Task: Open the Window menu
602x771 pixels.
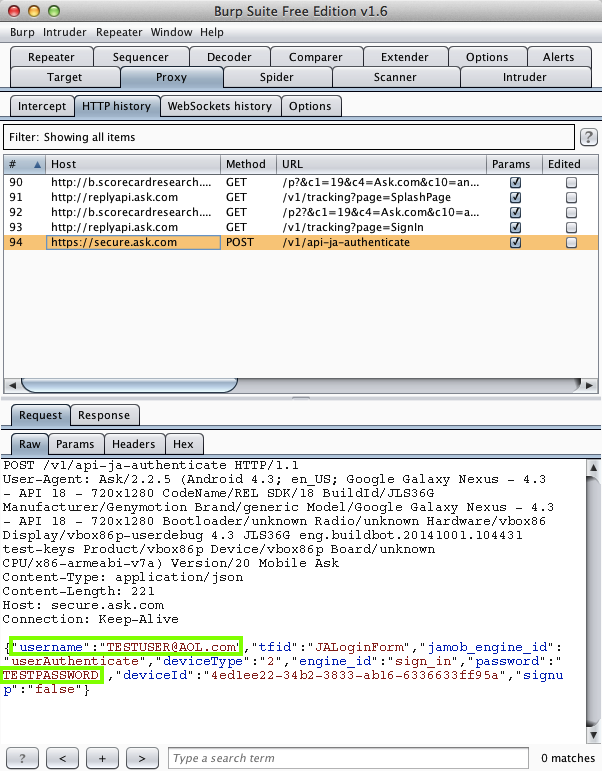Action: pos(171,32)
